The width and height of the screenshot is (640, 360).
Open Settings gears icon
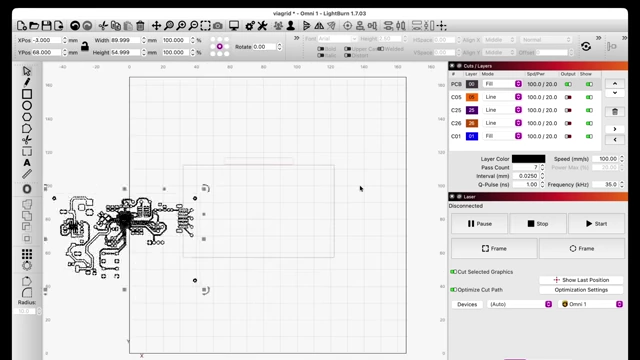tap(250, 26)
